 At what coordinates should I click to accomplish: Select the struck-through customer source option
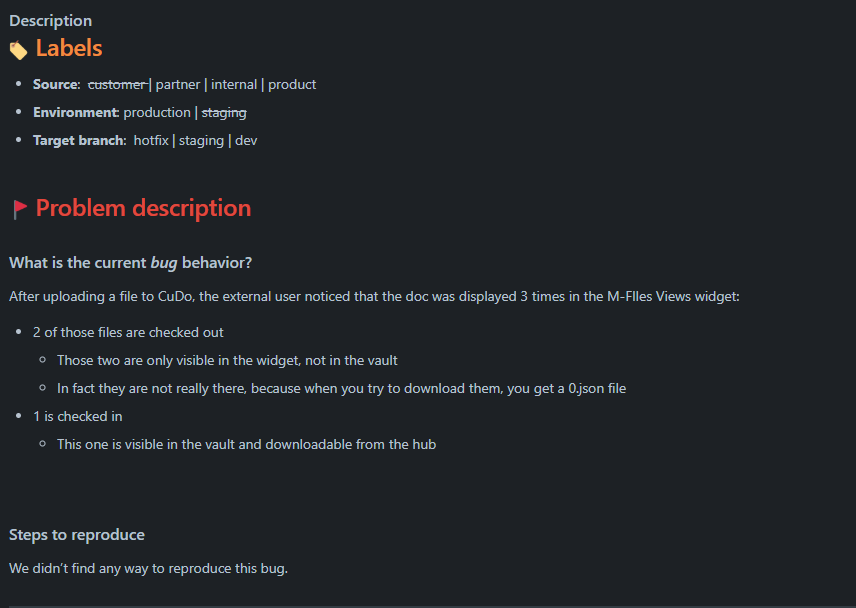117,85
